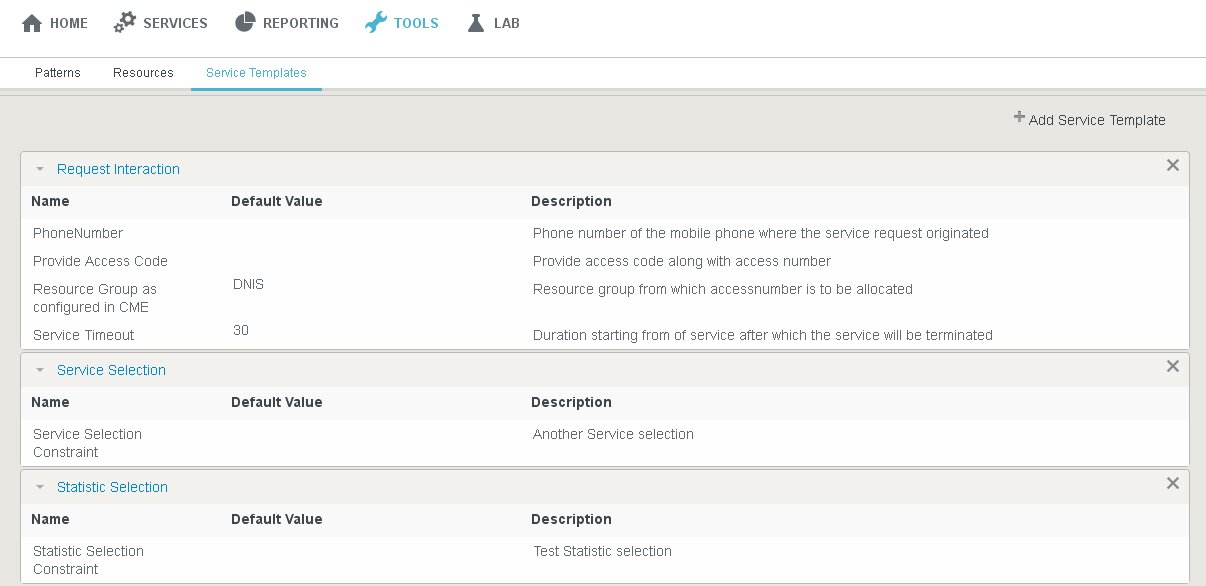This screenshot has width=1206, height=586.
Task: Collapse the Service Selection section arrow
Action: [x=40, y=371]
